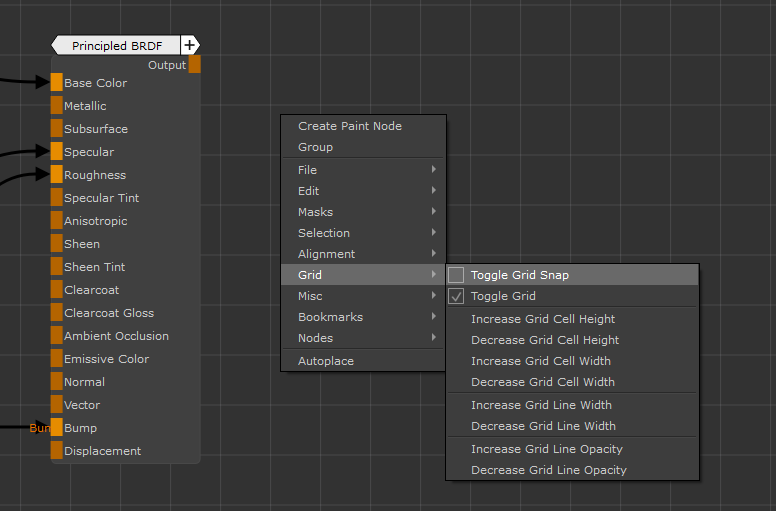Uncheck the Toggle Grid option
This screenshot has height=511, width=776.
coord(456,296)
